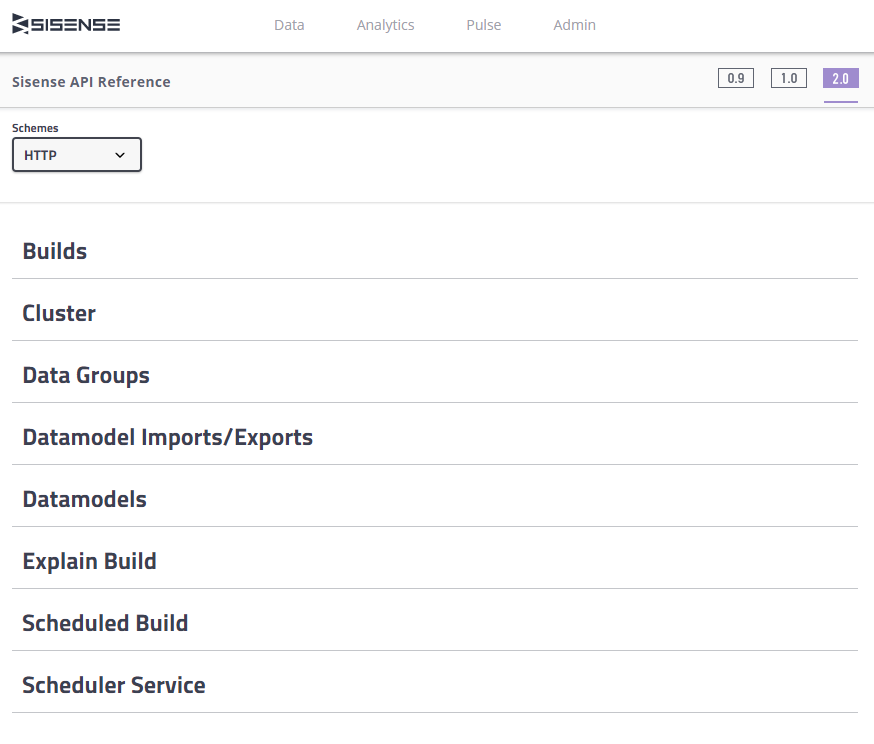The height and width of the screenshot is (744, 874).
Task: Open the Data menu
Action: coord(289,25)
